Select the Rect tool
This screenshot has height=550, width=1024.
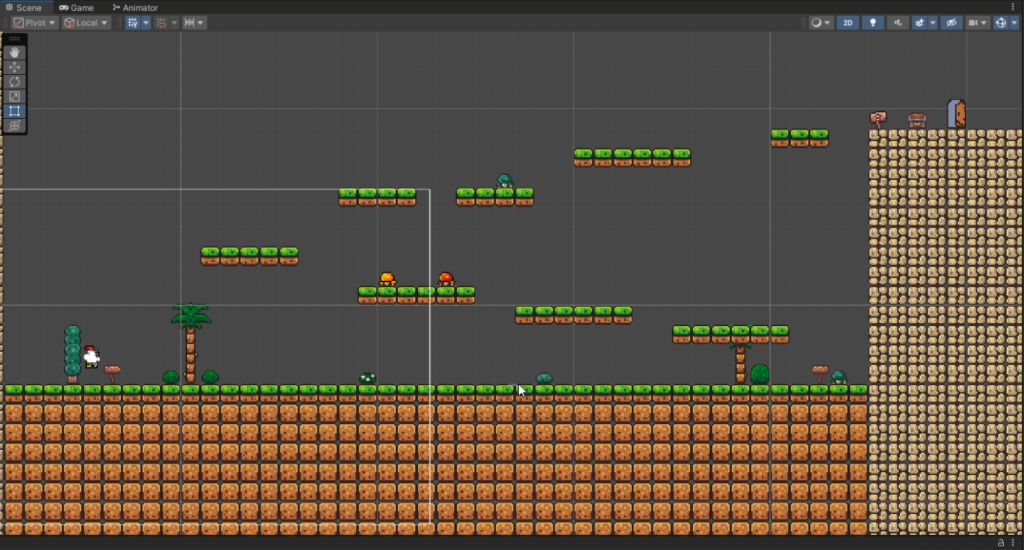[15, 111]
